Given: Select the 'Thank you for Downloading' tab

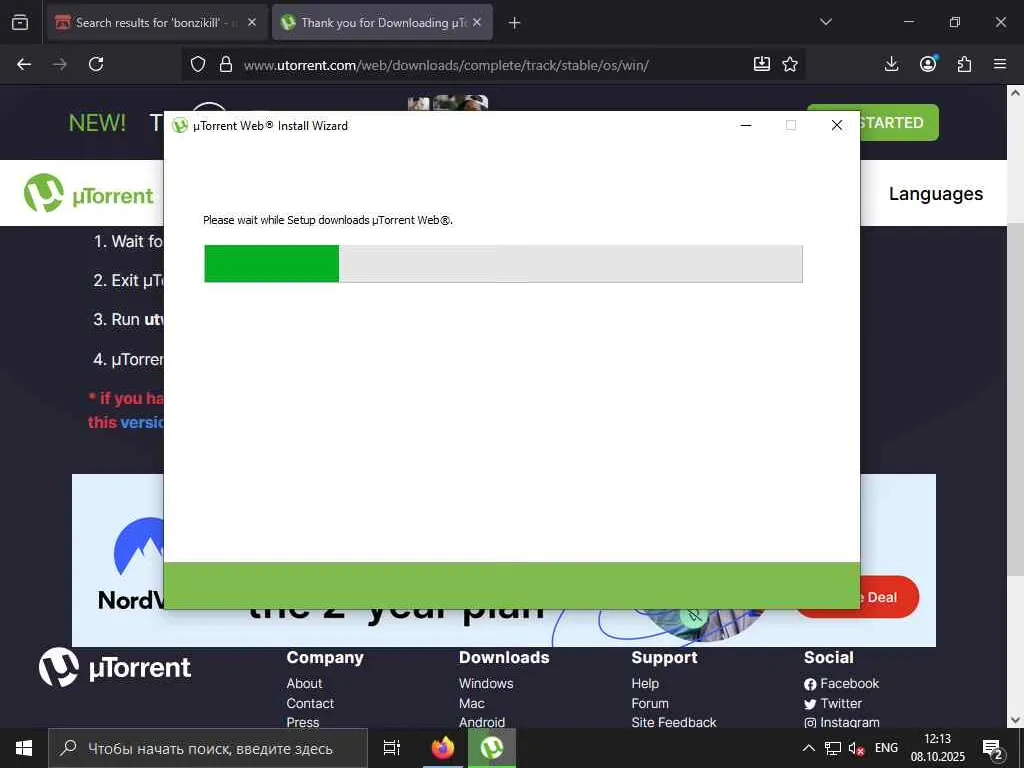Looking at the screenshot, I should [x=382, y=22].
